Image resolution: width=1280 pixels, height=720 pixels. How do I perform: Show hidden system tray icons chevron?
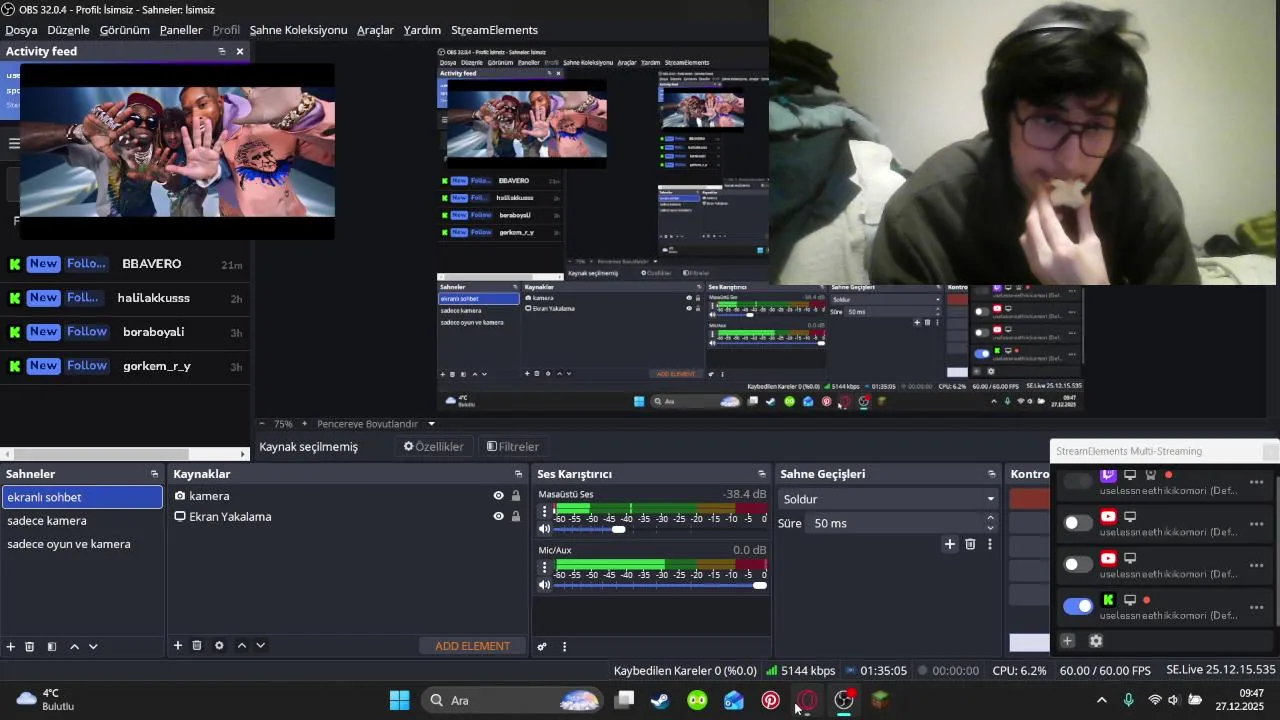coord(1102,700)
